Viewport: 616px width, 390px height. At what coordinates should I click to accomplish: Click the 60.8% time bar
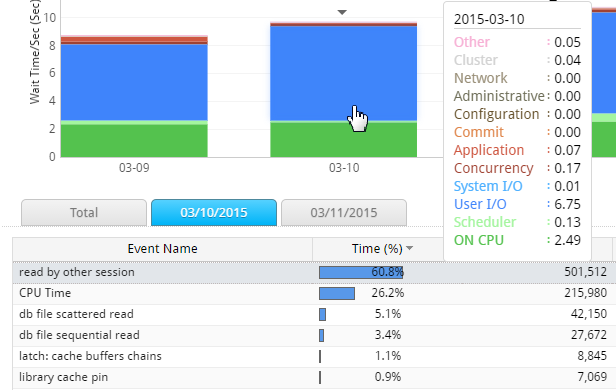pyautogui.click(x=361, y=272)
